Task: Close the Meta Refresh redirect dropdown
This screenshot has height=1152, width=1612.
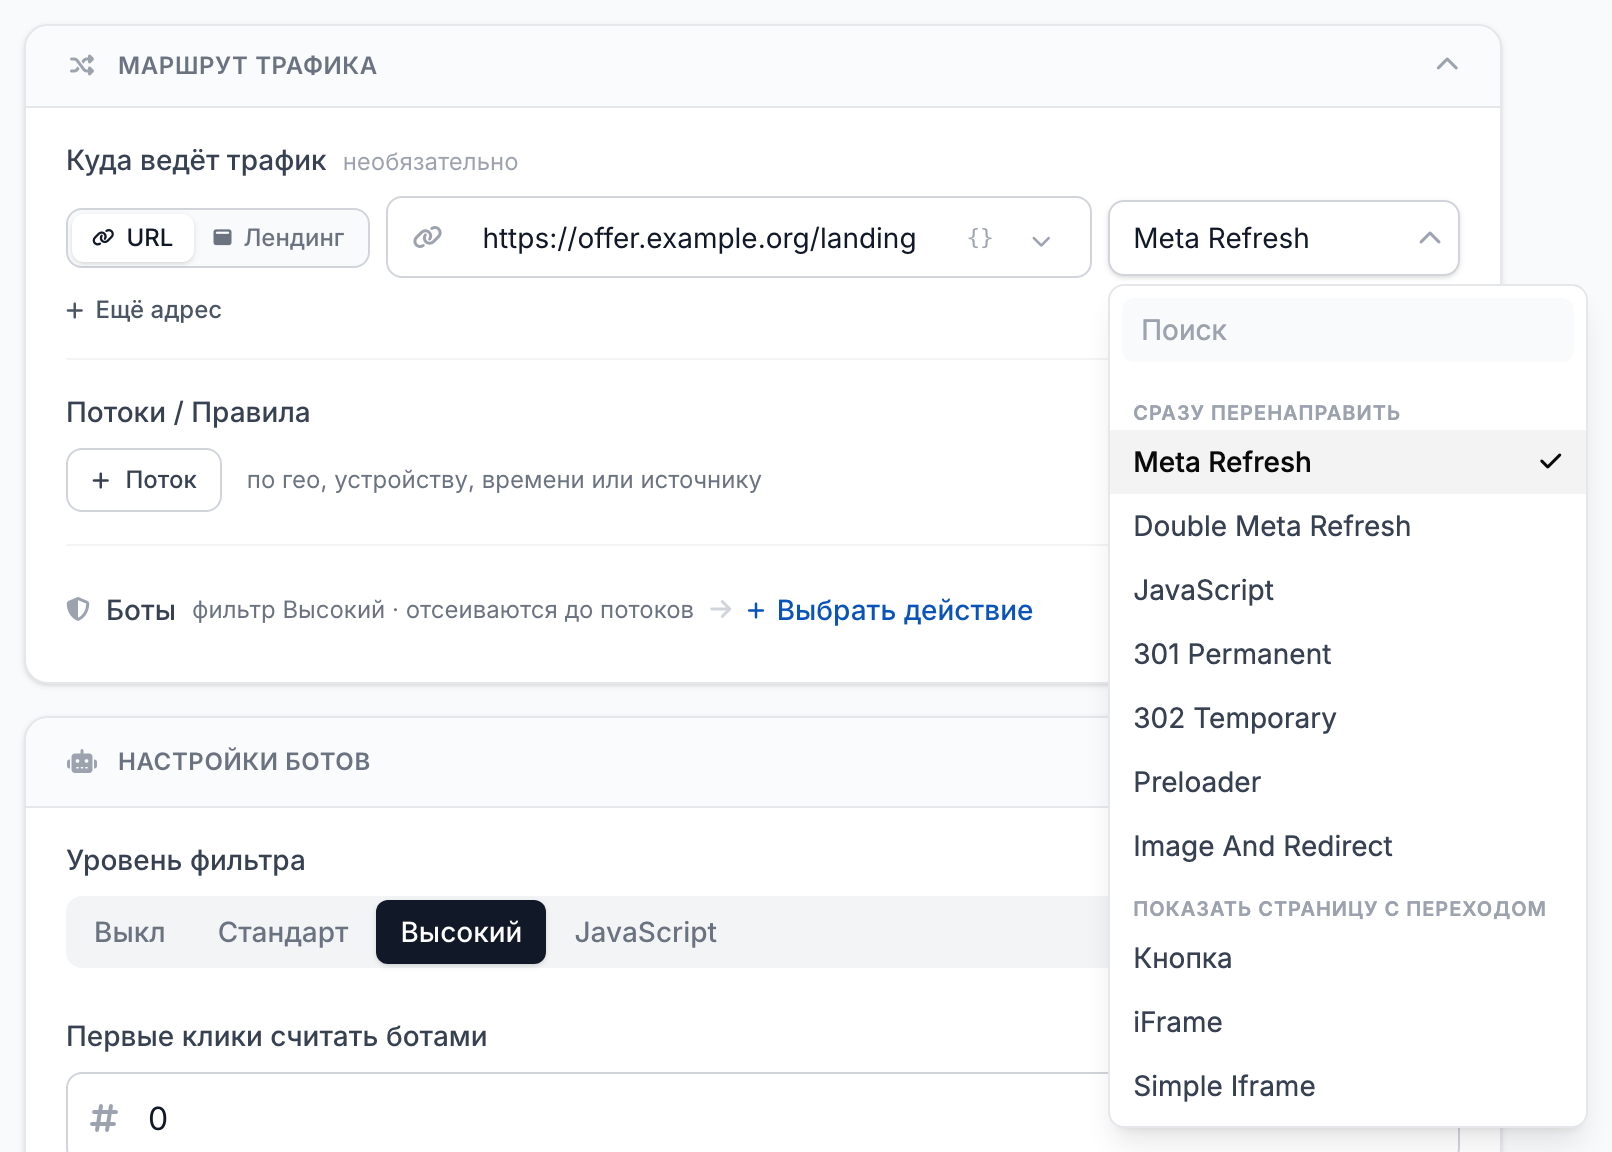Action: click(1284, 238)
